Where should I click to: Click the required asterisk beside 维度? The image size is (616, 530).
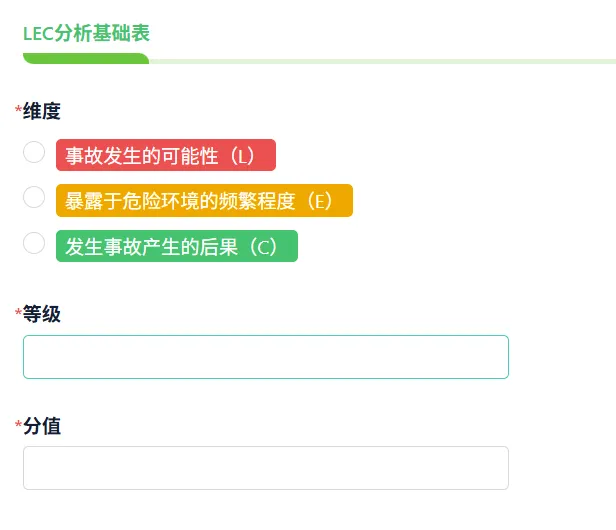coord(18,109)
